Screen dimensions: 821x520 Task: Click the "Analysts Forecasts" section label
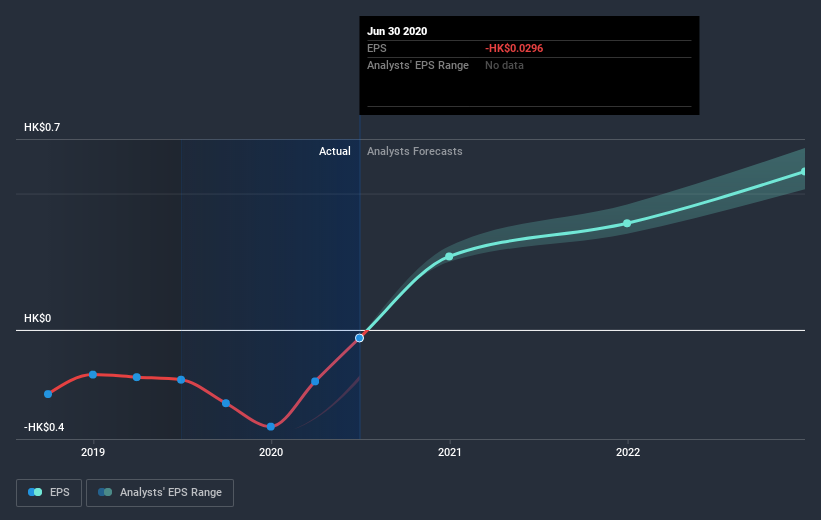[x=415, y=151]
